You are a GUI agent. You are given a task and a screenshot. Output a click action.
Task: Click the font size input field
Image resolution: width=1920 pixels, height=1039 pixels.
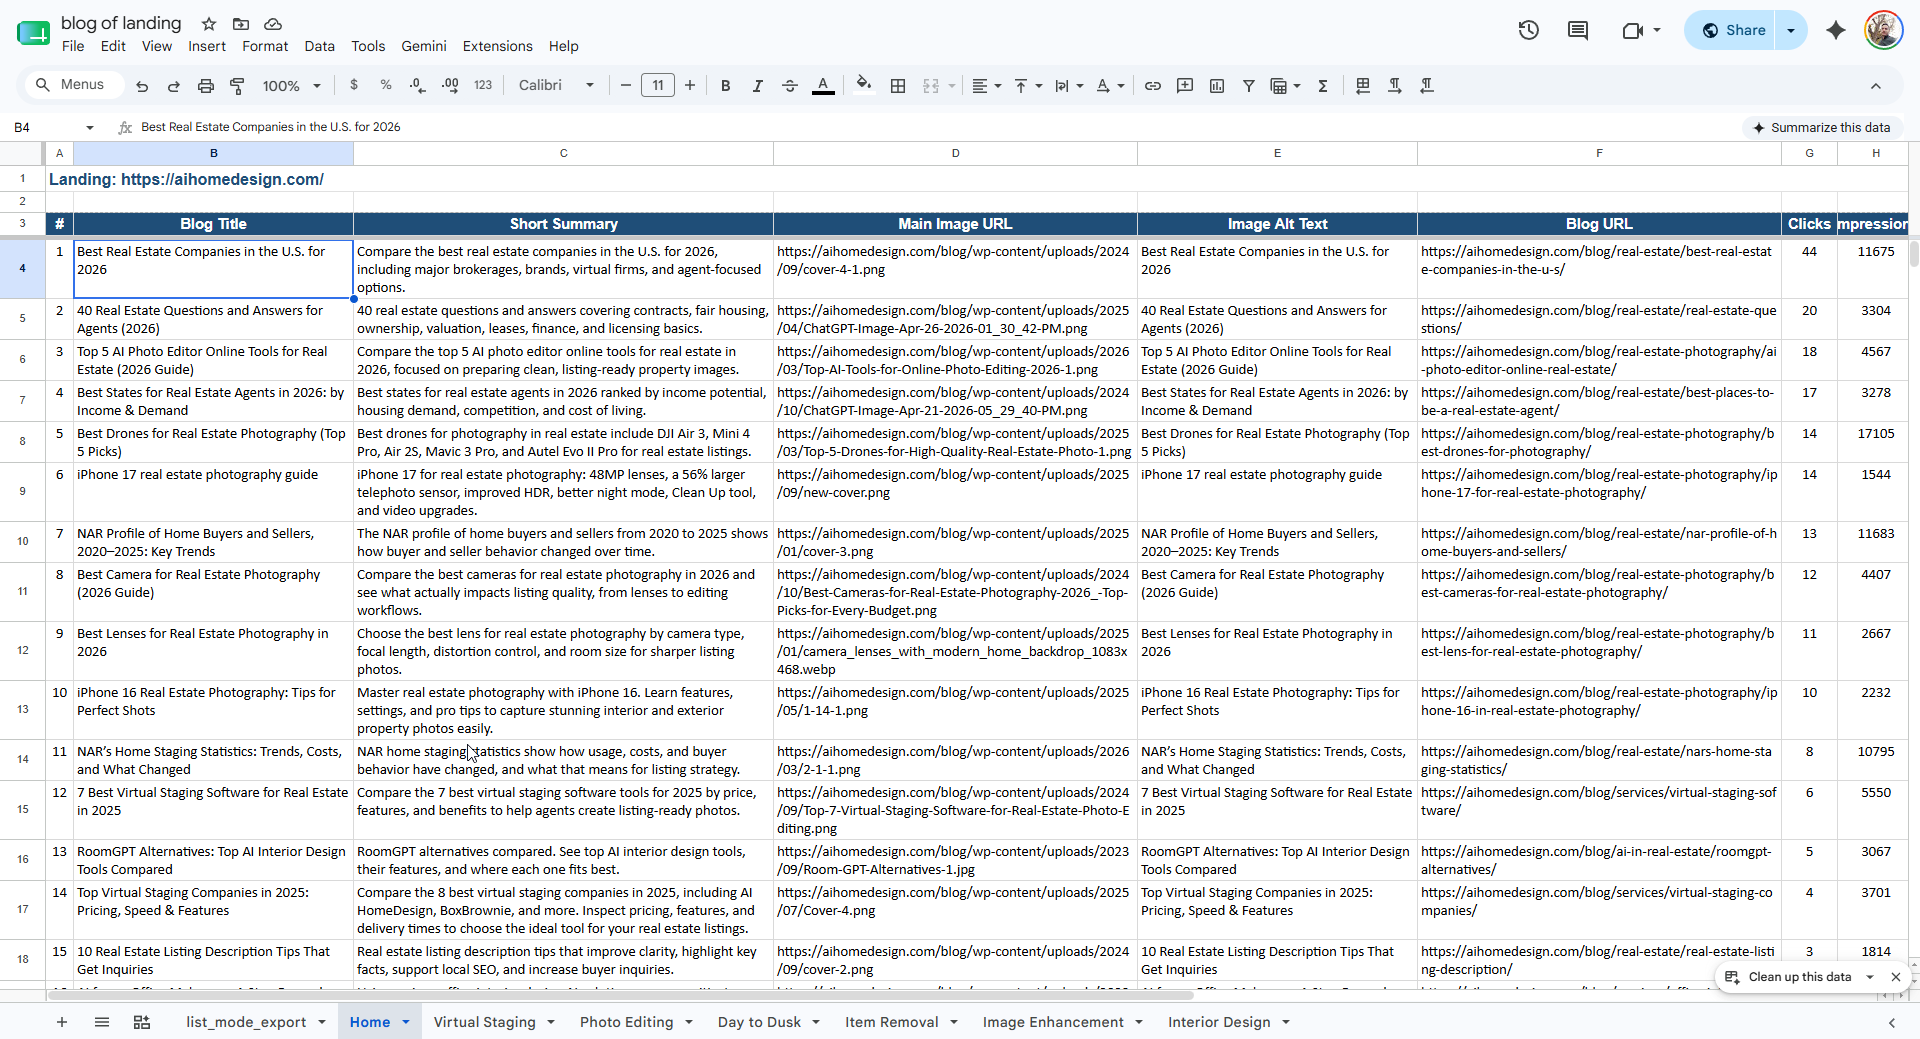658,86
